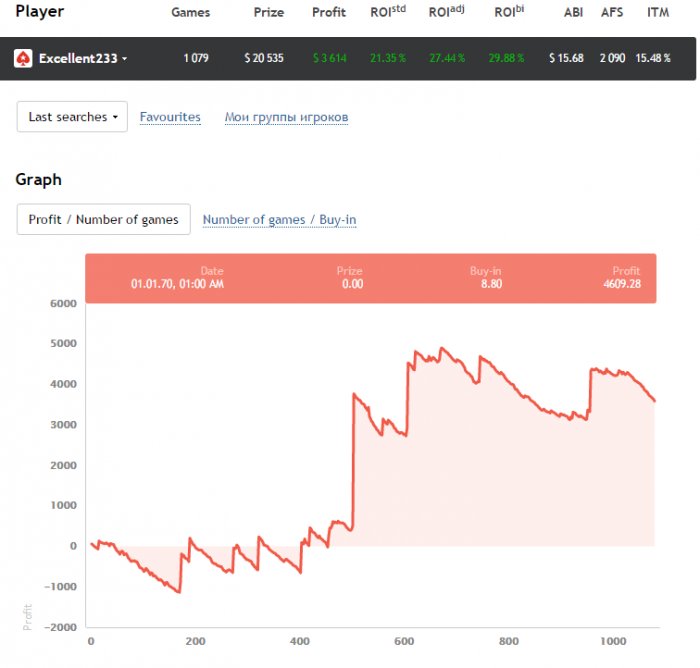Click the Games column header
Viewport: 700px width, 668px height.
click(190, 13)
